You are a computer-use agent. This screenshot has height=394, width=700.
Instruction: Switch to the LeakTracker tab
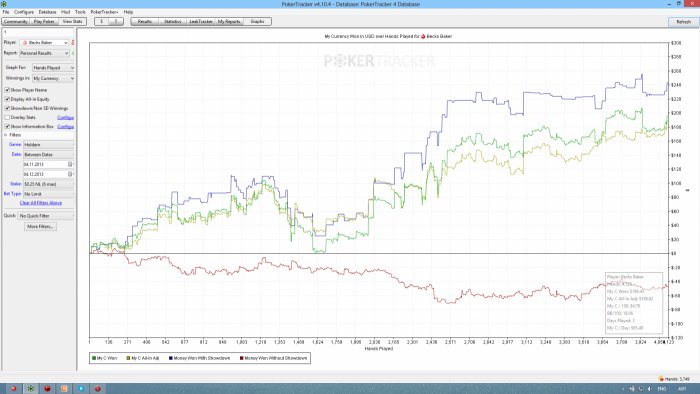(x=201, y=21)
